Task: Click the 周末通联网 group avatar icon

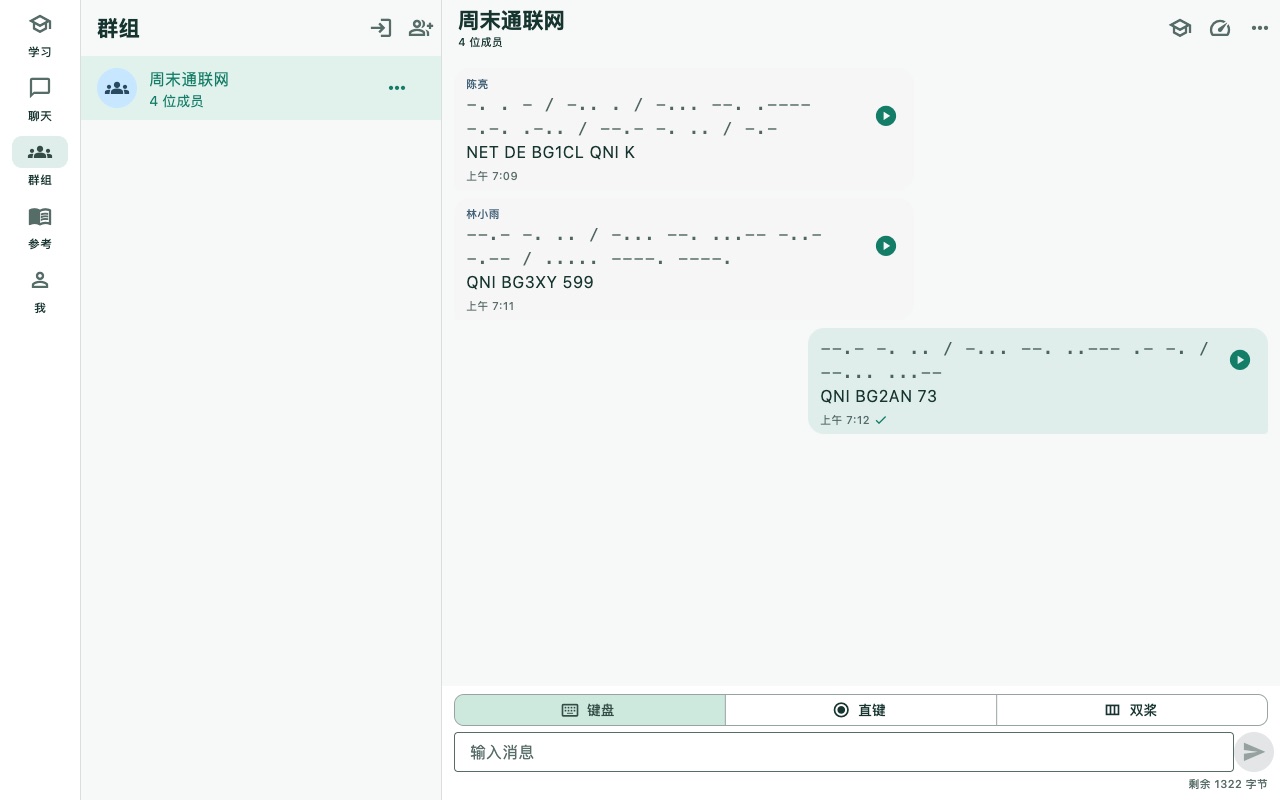Action: (117, 88)
